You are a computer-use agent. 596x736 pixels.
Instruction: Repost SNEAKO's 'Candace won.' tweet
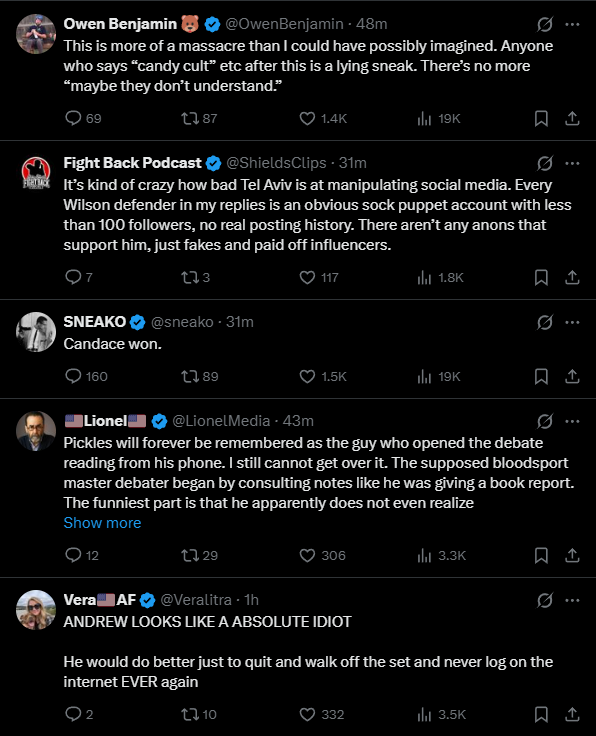(x=199, y=376)
